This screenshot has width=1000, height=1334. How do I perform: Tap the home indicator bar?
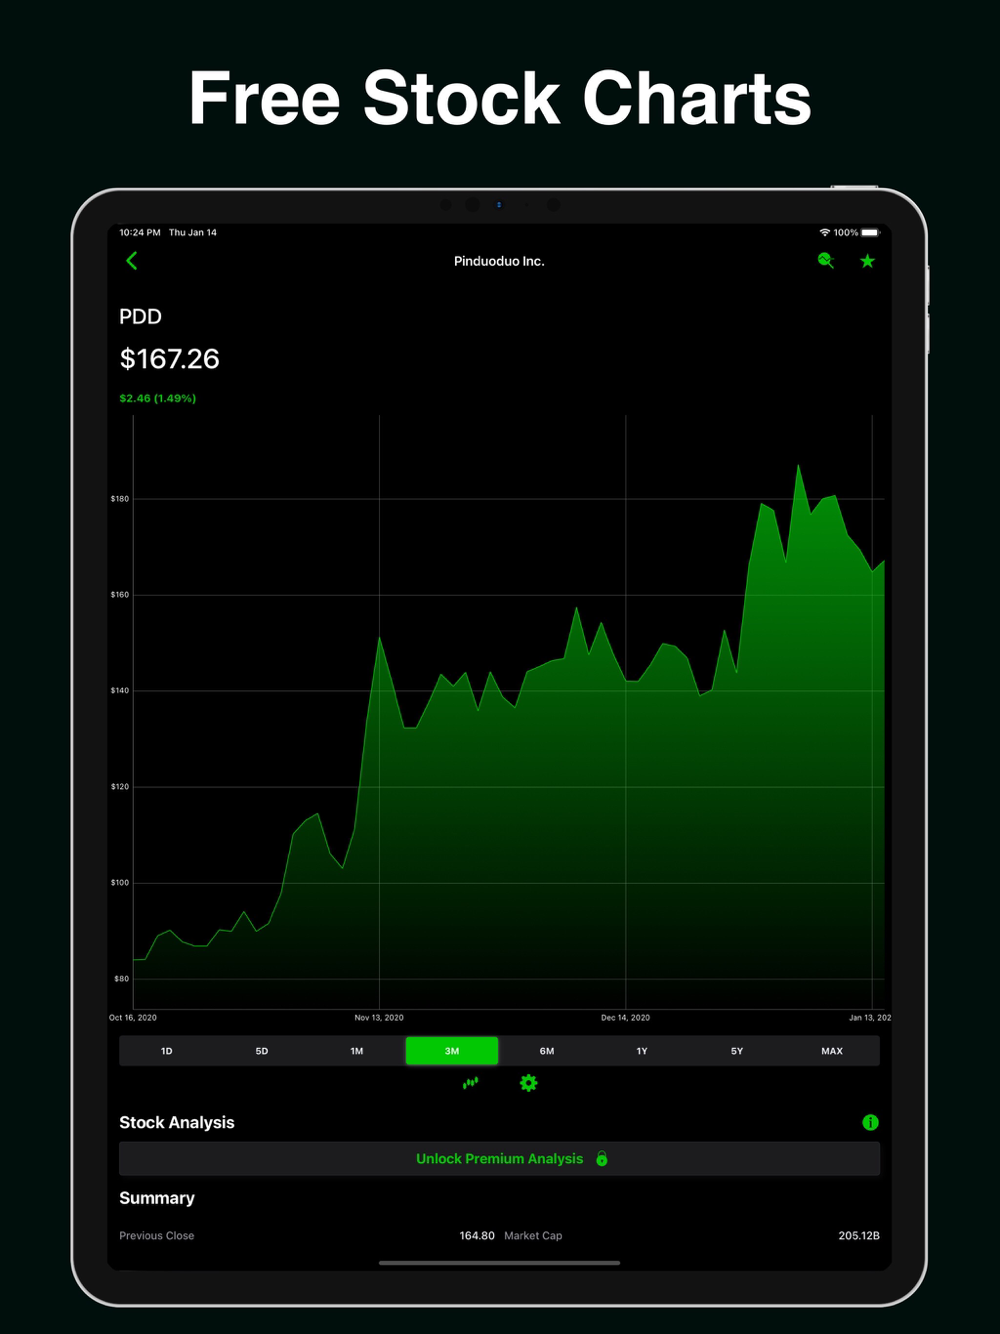click(500, 1263)
